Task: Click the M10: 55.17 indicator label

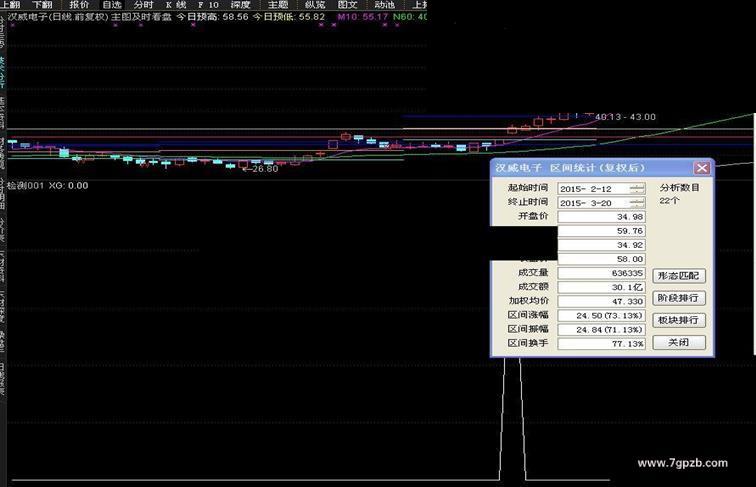Action: 363,17
